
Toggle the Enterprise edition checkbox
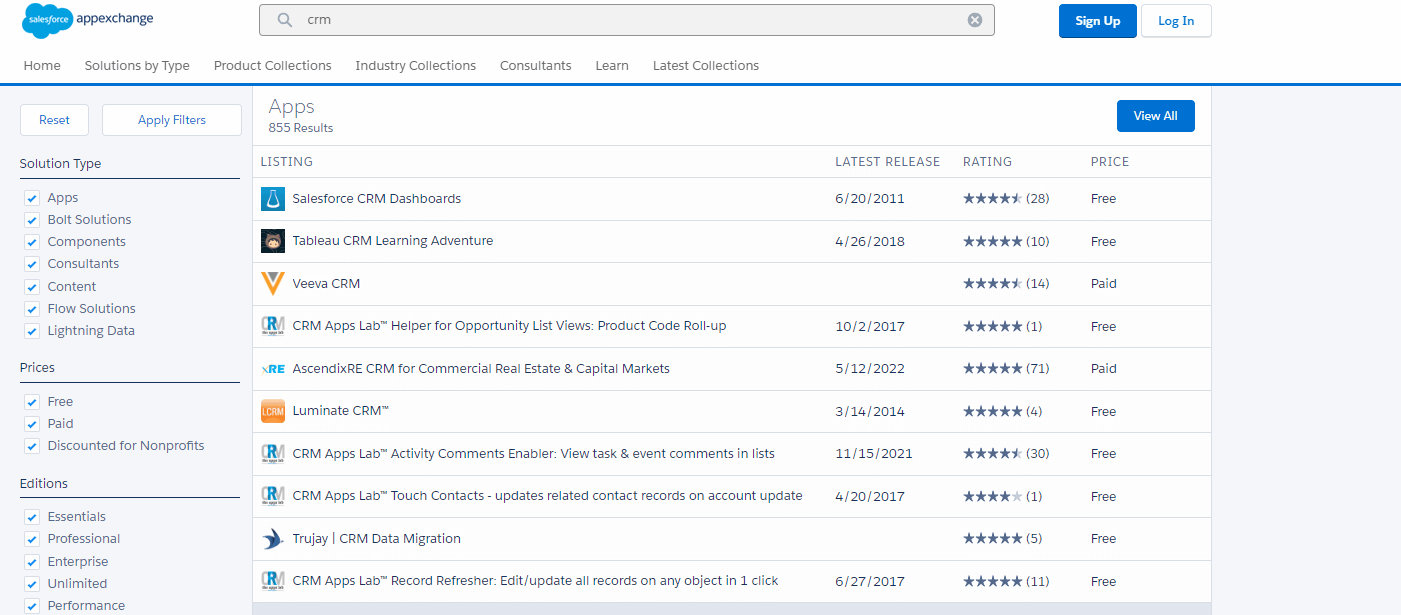tap(32, 562)
